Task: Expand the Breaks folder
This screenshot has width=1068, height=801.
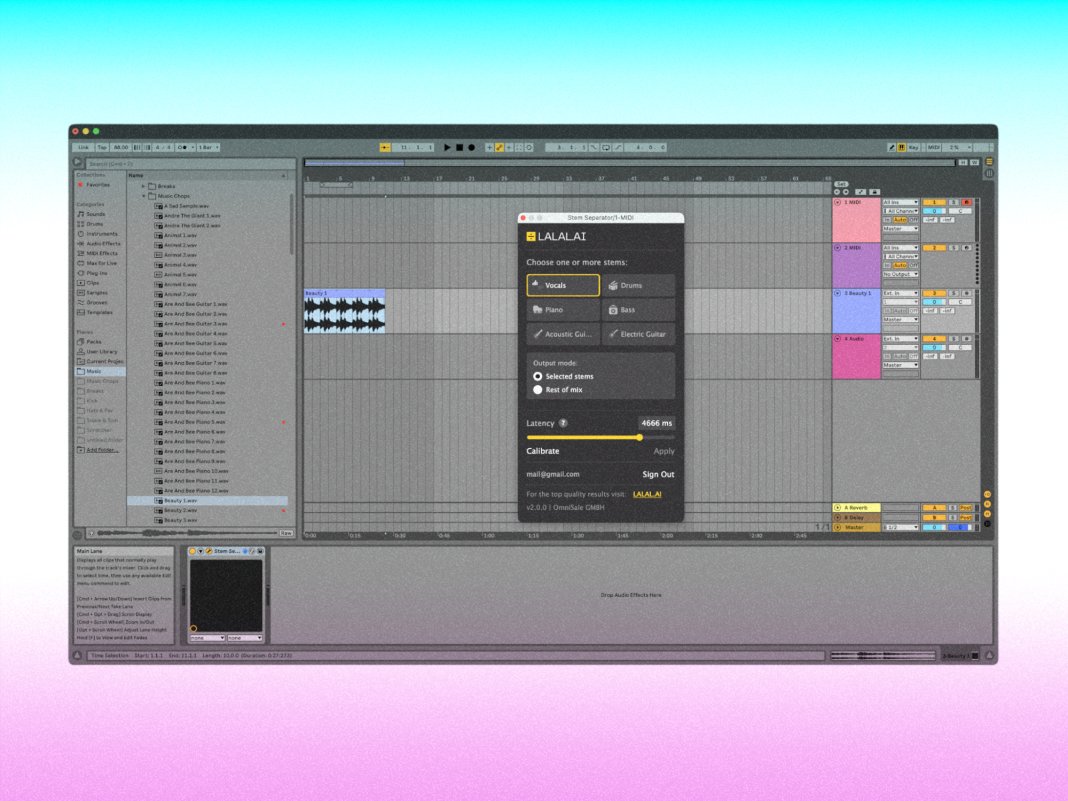Action: pyautogui.click(x=144, y=186)
